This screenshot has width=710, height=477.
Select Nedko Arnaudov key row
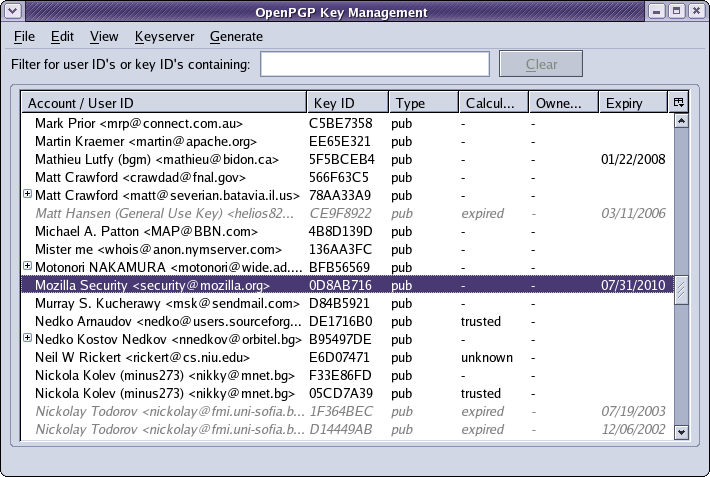[347, 321]
